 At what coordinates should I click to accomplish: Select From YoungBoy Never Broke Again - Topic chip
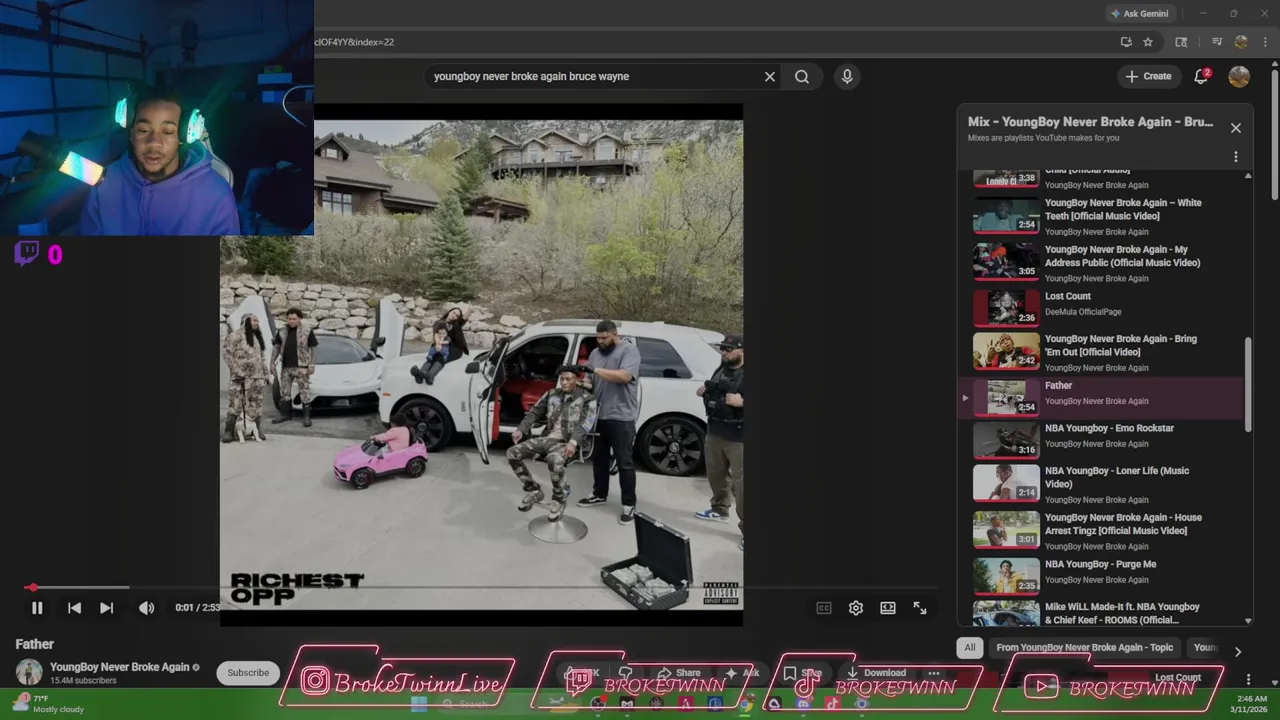(1084, 648)
